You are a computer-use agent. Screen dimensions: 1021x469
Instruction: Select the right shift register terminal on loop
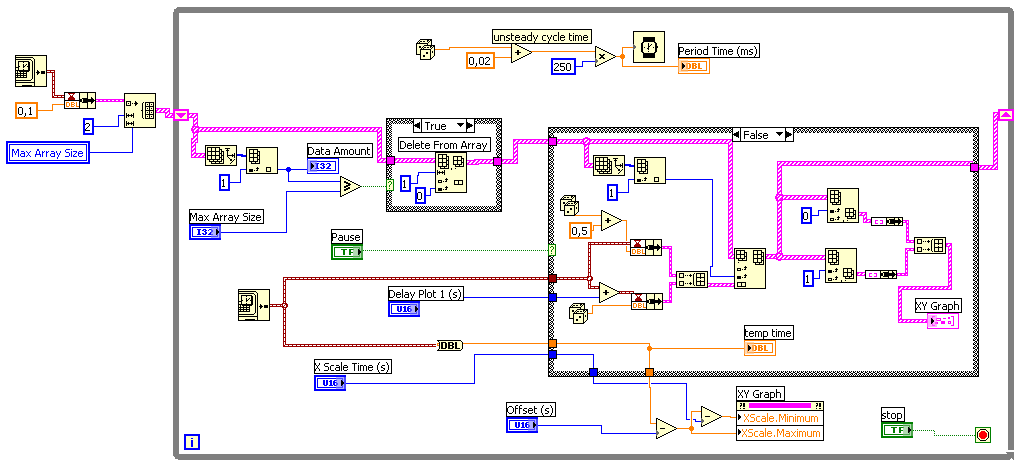(x=1006, y=115)
